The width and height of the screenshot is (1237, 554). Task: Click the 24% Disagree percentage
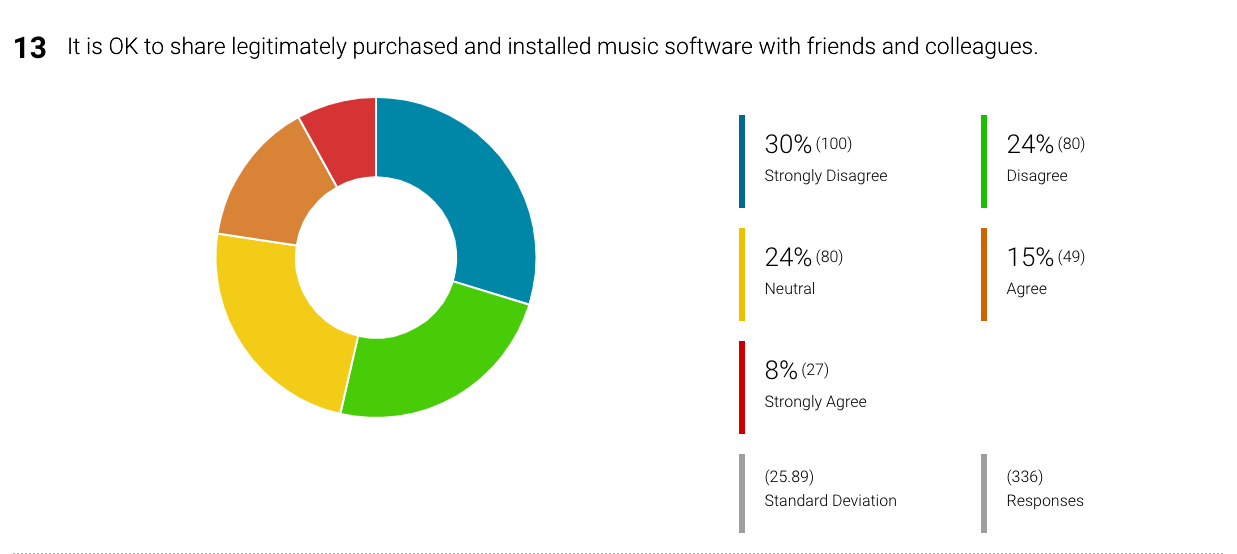coord(1030,144)
